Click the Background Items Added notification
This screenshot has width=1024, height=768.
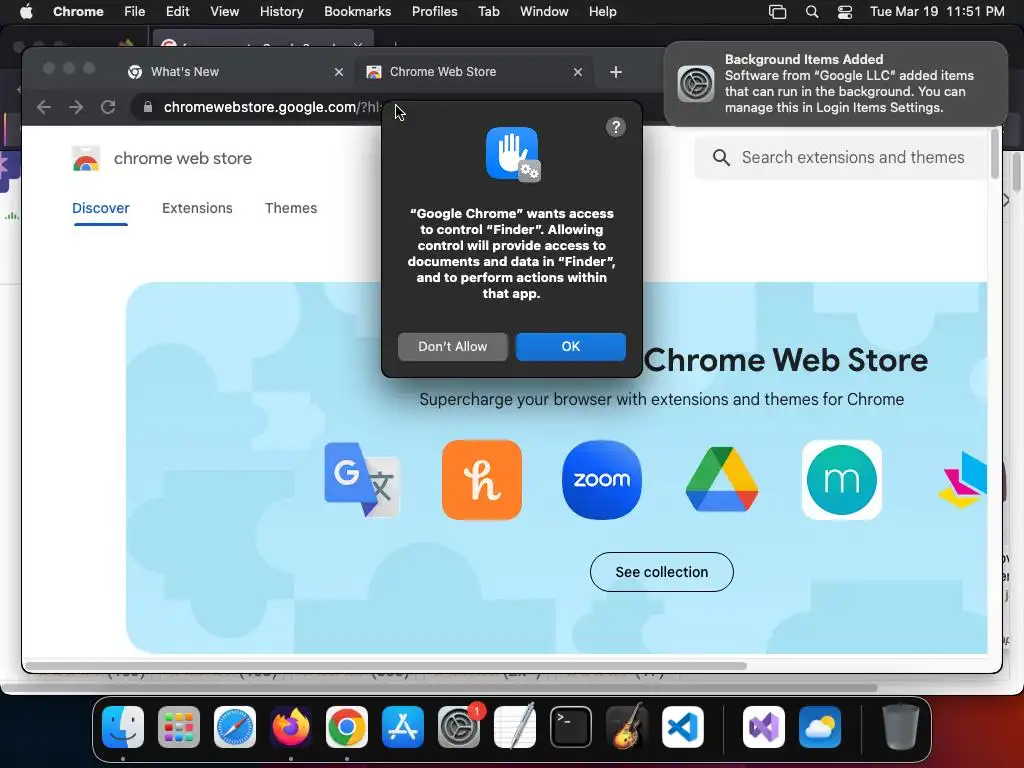pyautogui.click(x=835, y=84)
